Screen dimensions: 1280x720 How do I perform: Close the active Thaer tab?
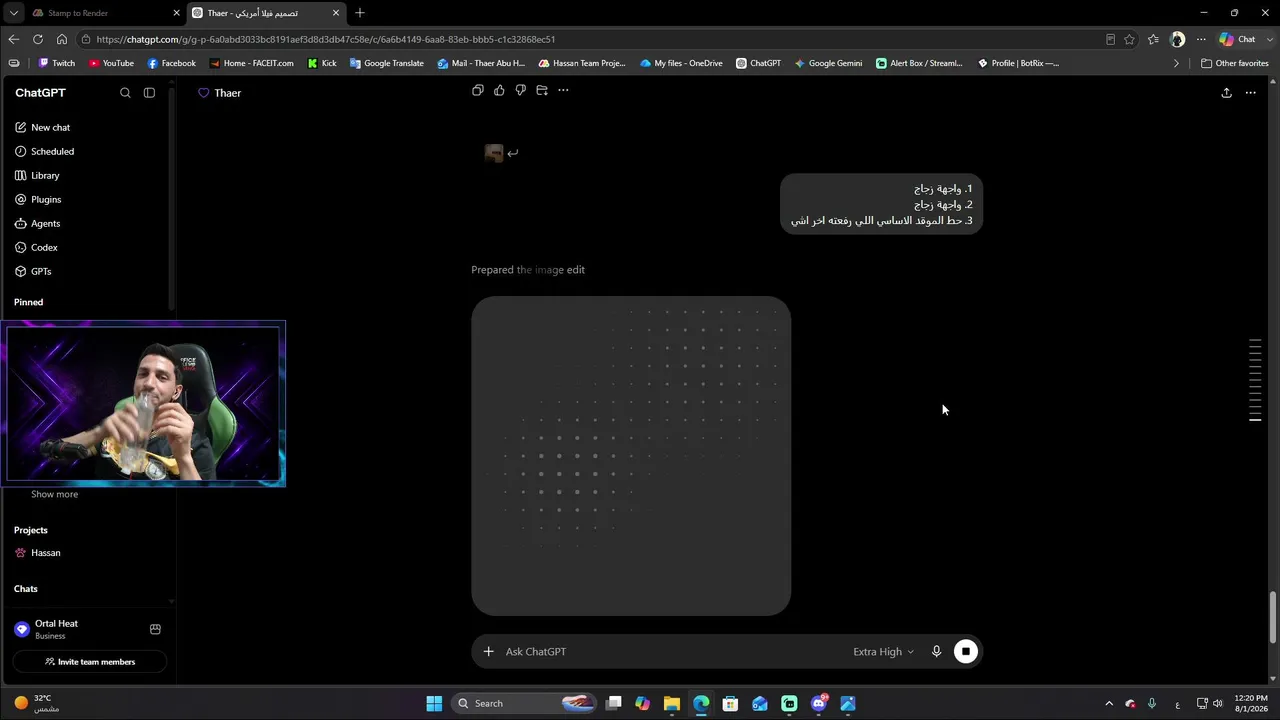click(336, 13)
